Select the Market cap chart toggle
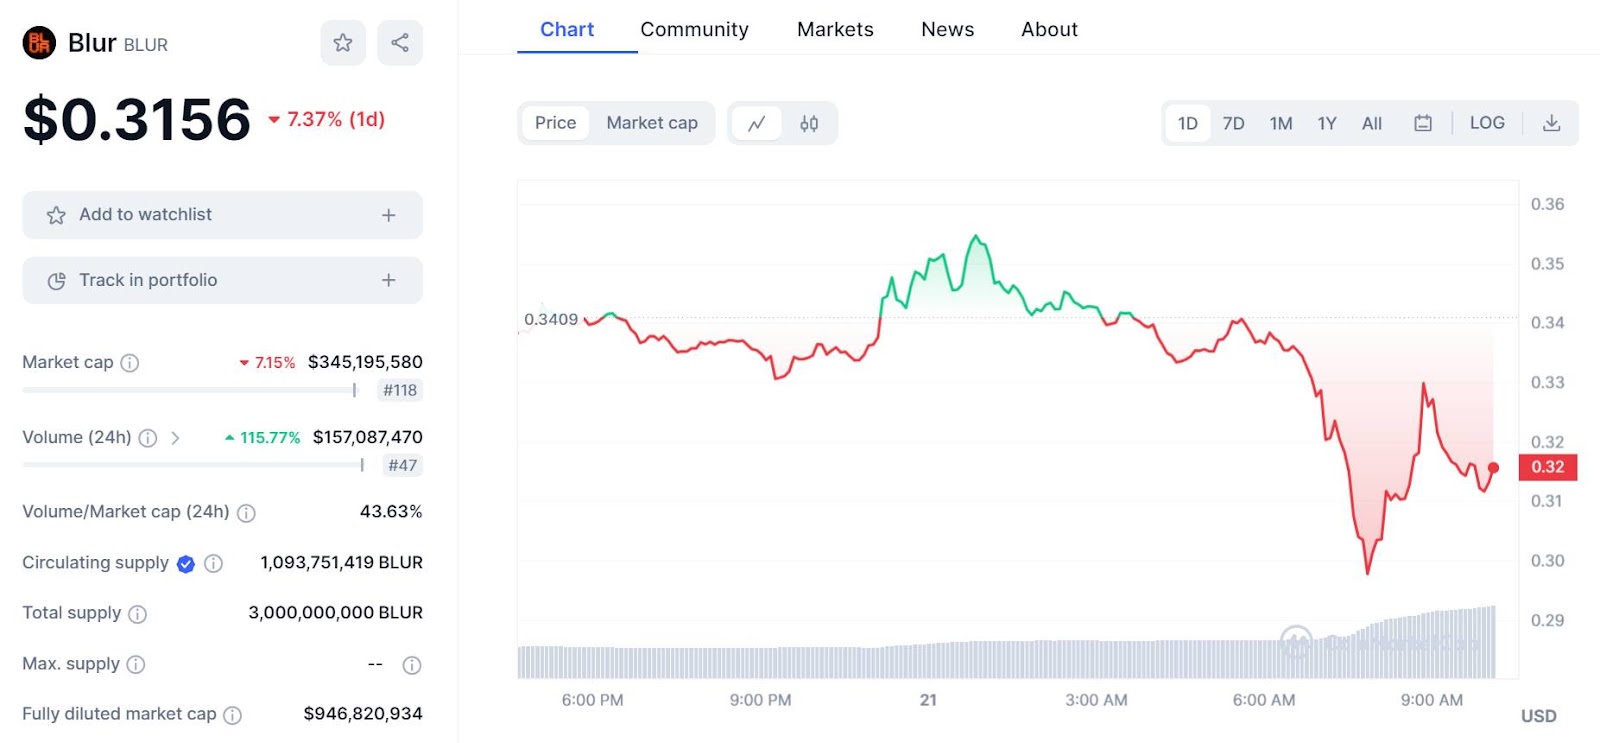 [652, 123]
